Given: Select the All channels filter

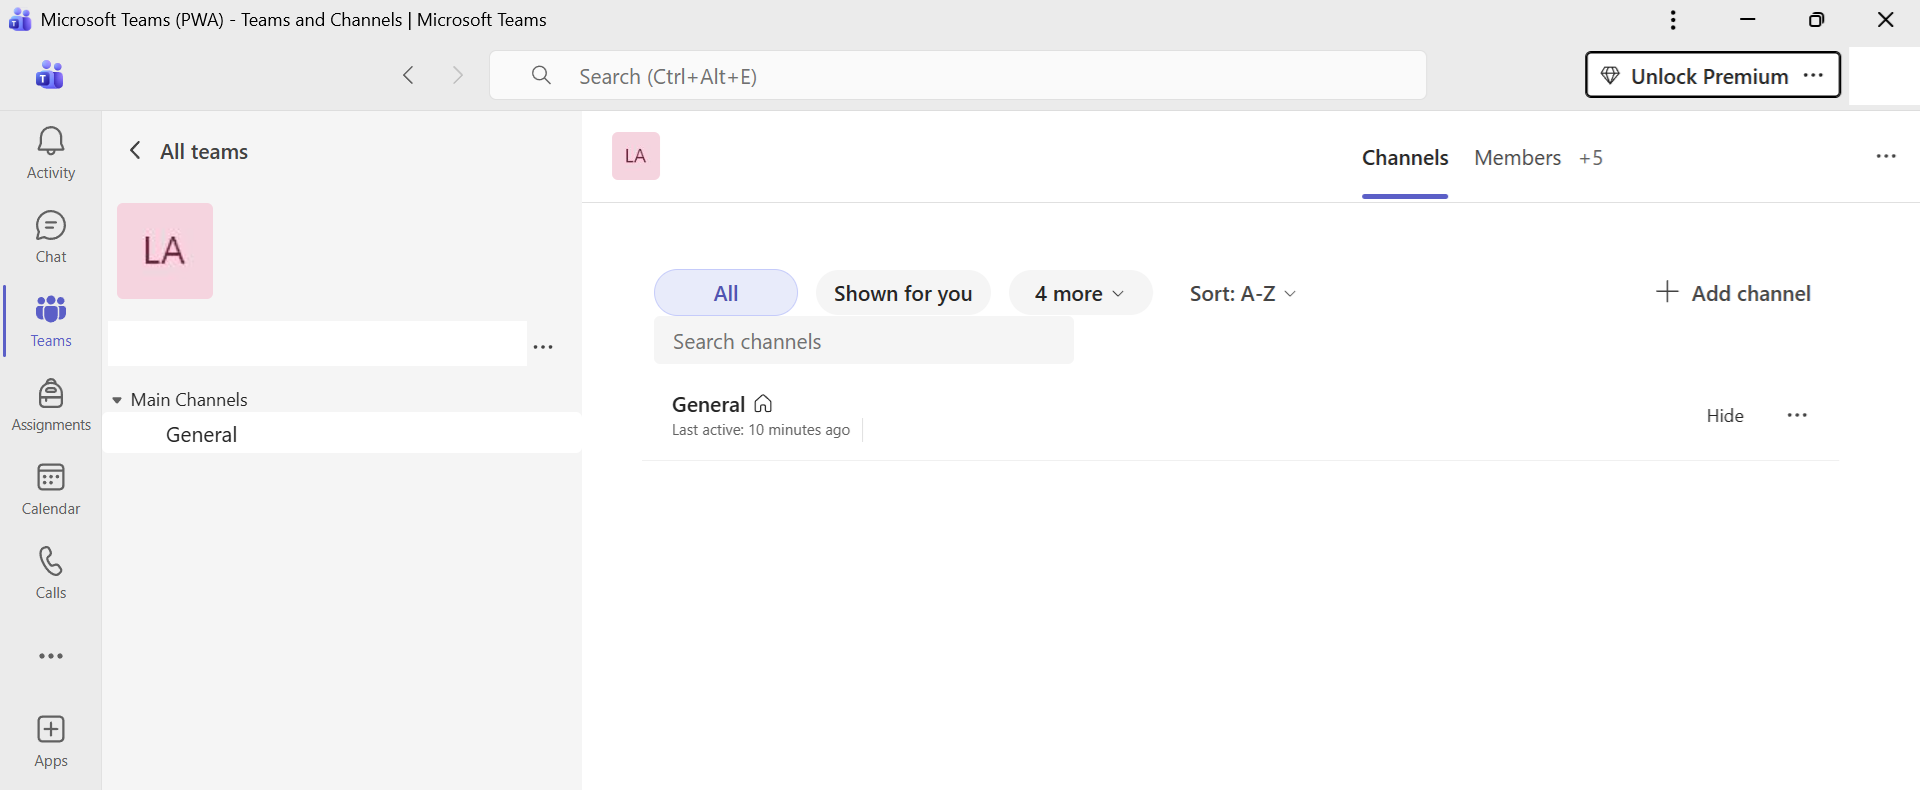Looking at the screenshot, I should tap(726, 293).
